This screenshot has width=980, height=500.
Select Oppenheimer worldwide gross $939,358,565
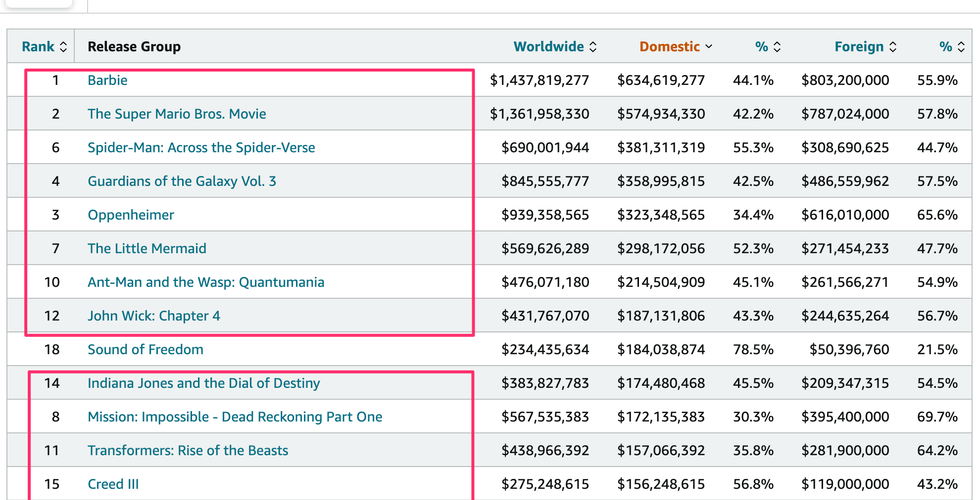coord(545,215)
